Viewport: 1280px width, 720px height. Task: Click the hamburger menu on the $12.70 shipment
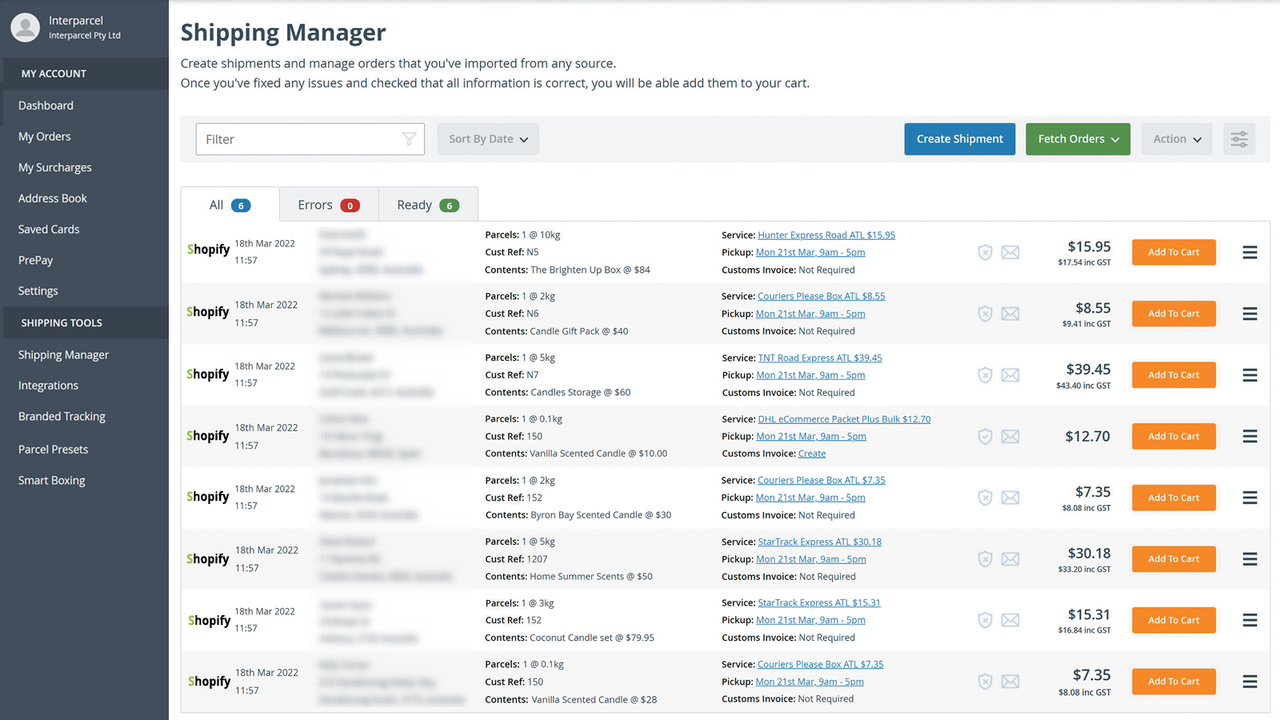coord(1249,436)
